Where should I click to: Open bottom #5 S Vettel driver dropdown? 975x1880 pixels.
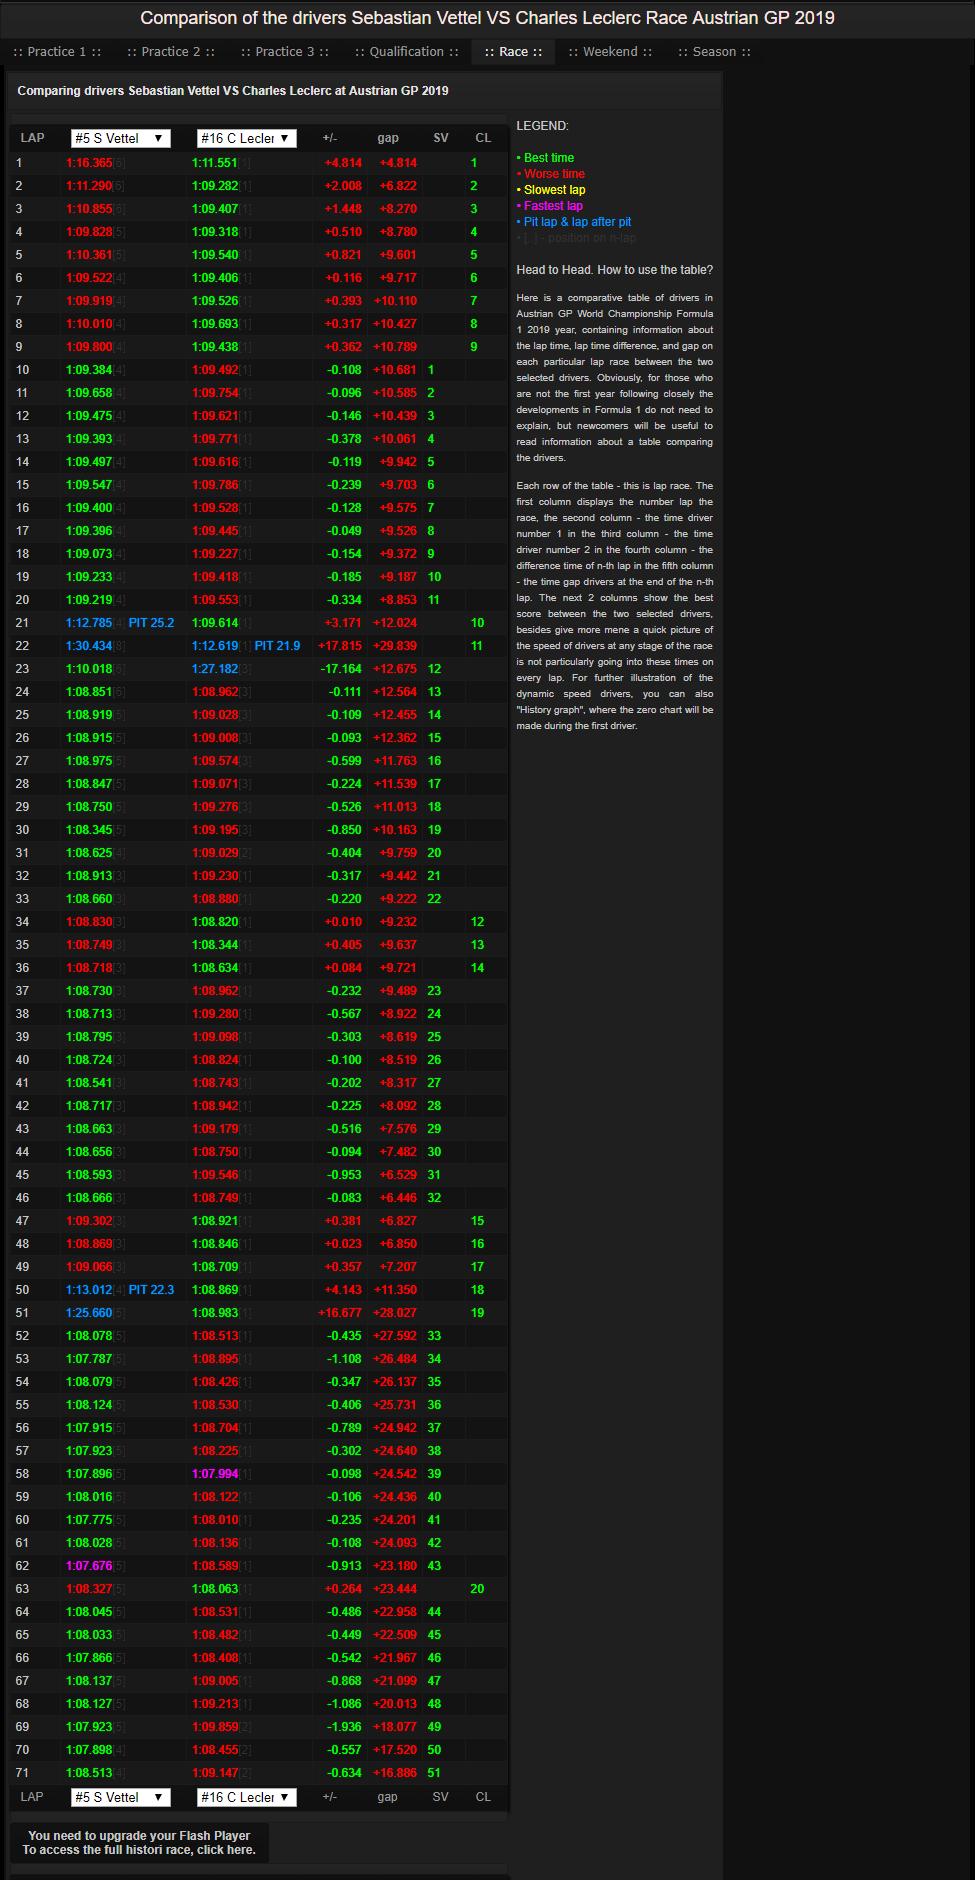121,1797
